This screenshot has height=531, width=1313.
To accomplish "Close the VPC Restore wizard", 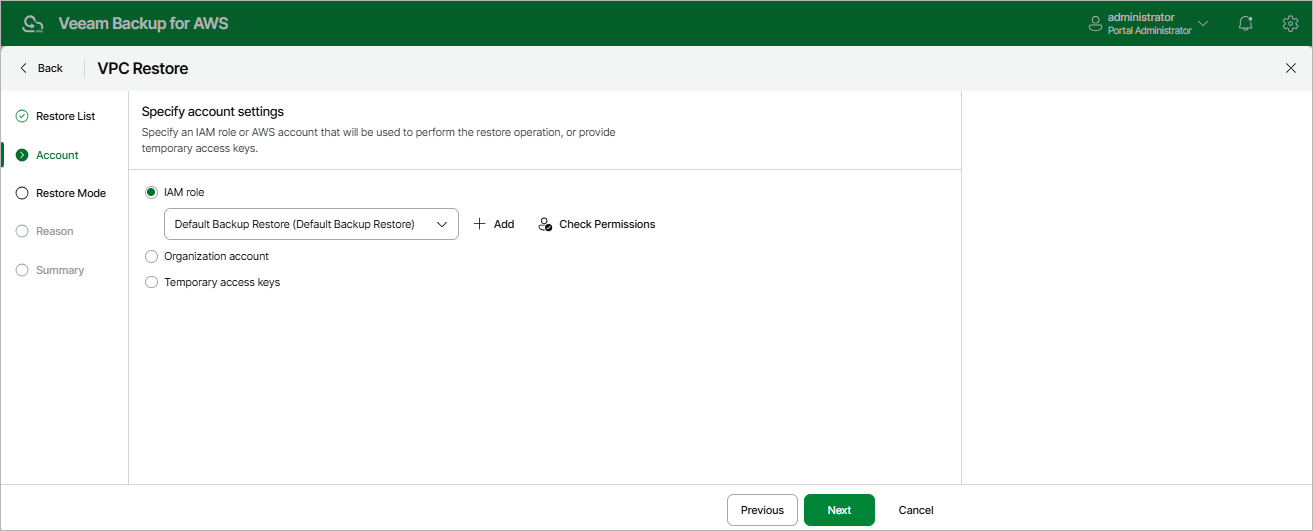I will [1290, 68].
